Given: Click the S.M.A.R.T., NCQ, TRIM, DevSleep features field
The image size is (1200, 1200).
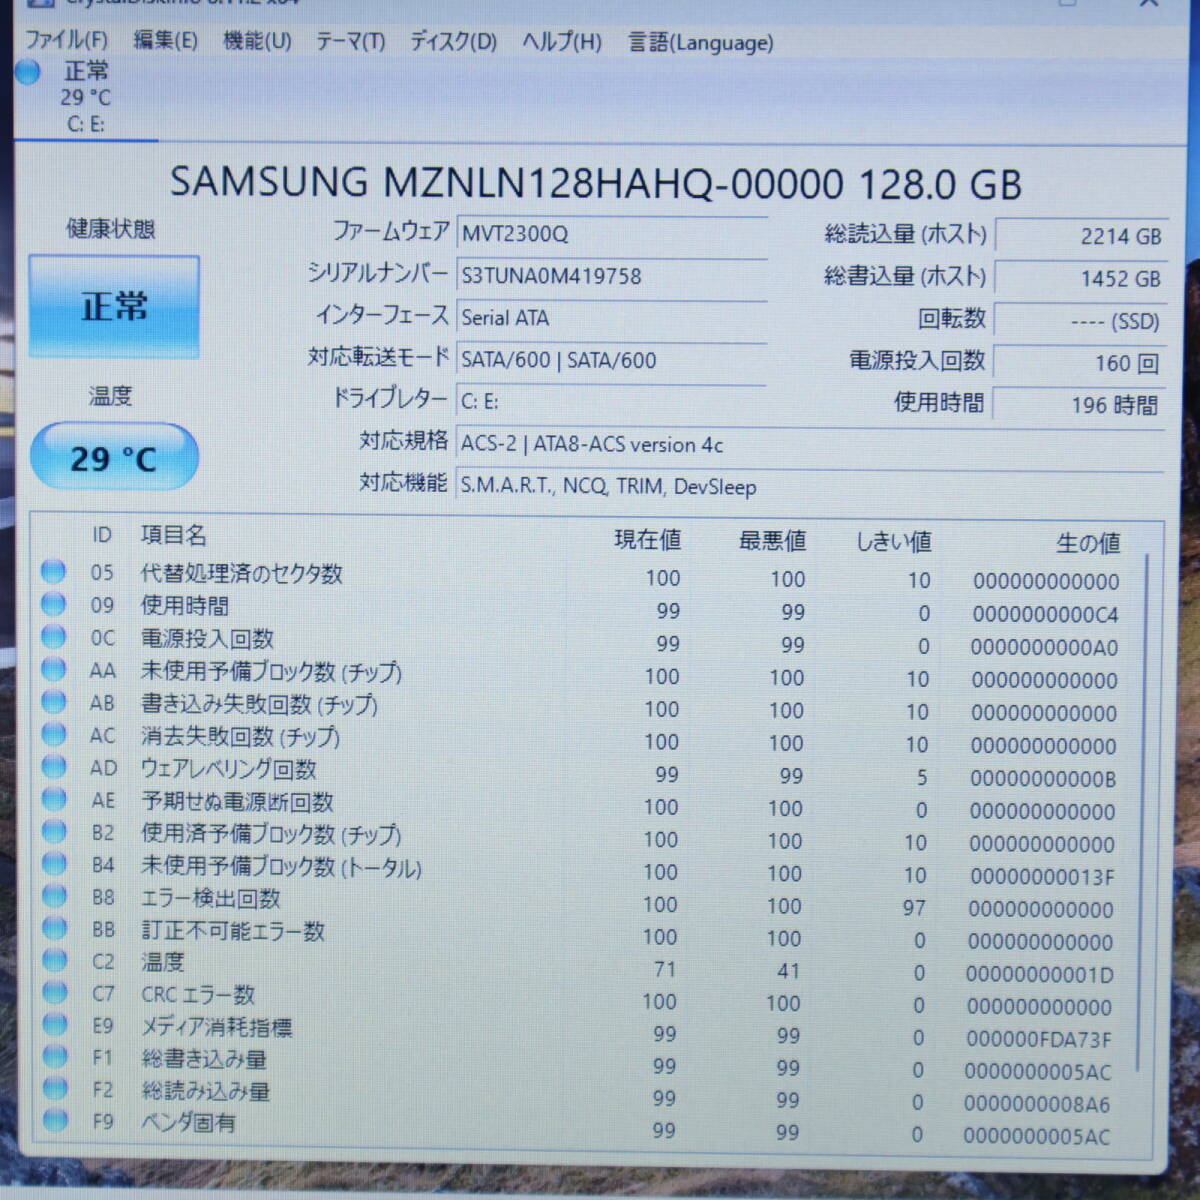Looking at the screenshot, I should (810, 486).
